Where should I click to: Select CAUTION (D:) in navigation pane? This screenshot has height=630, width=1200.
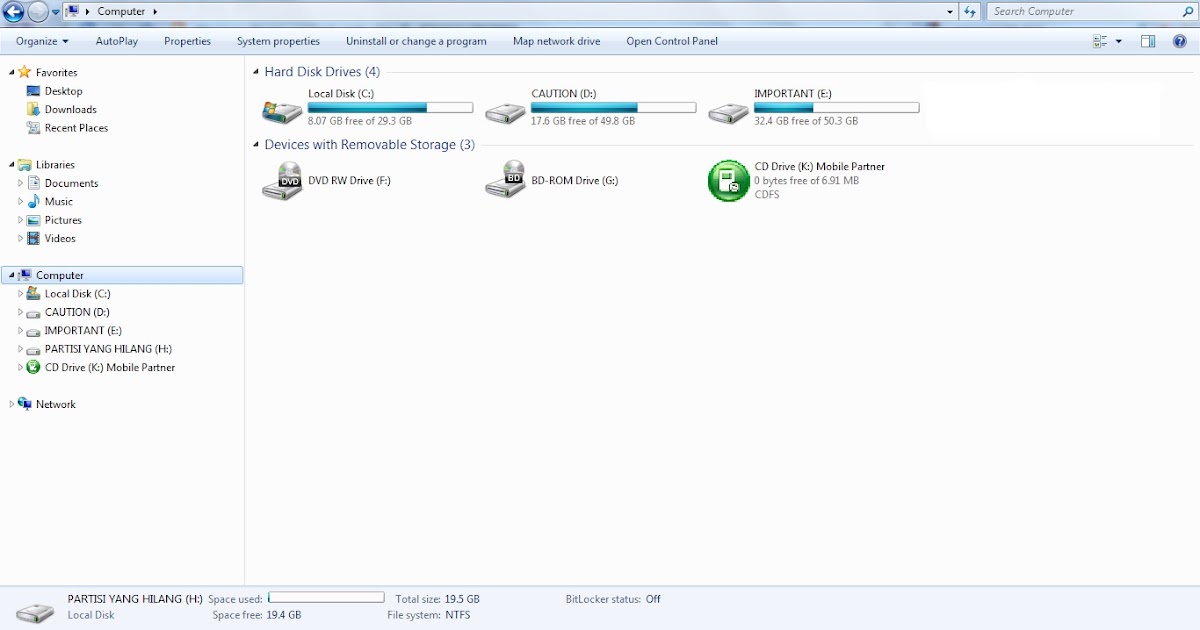coord(77,312)
